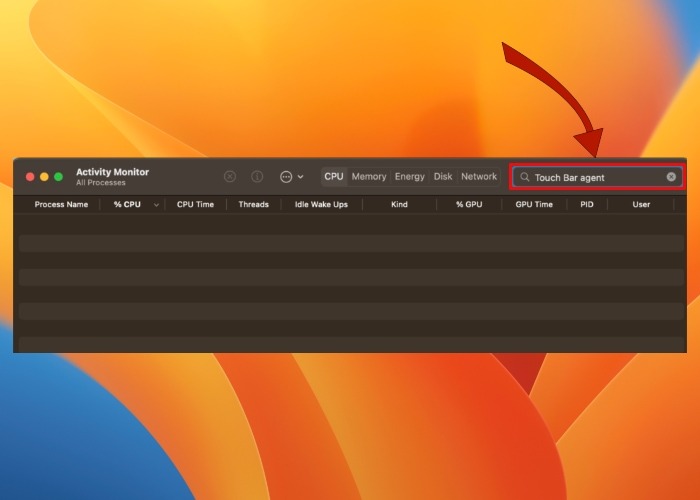Toggle sort order on % CPU column
Viewport: 700px width, 500px height.
127,204
